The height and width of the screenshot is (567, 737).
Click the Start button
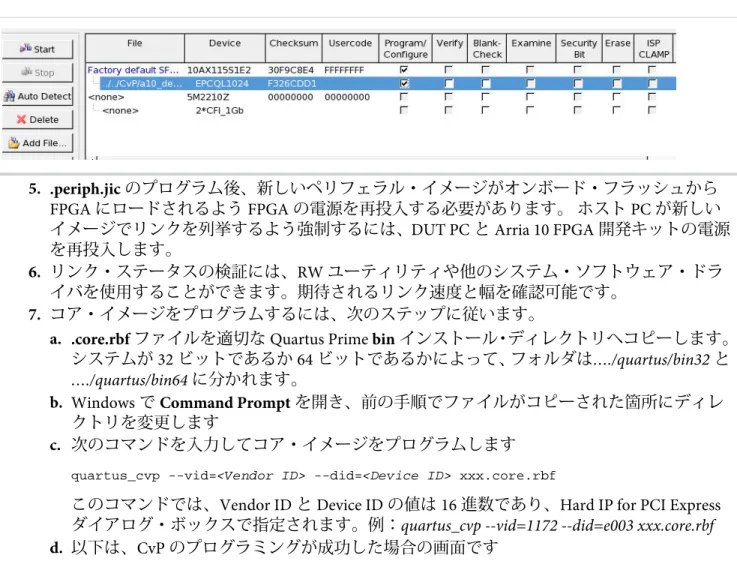click(38, 49)
